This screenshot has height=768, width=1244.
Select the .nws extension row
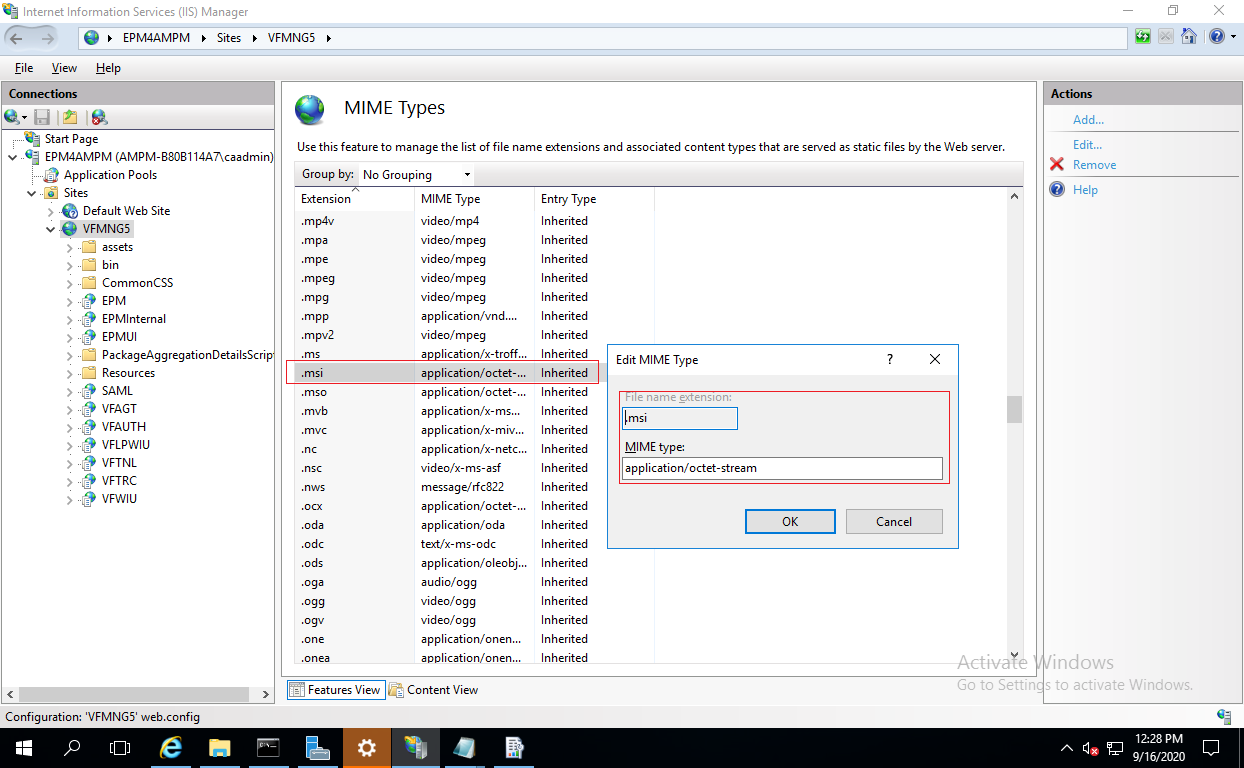pos(474,487)
